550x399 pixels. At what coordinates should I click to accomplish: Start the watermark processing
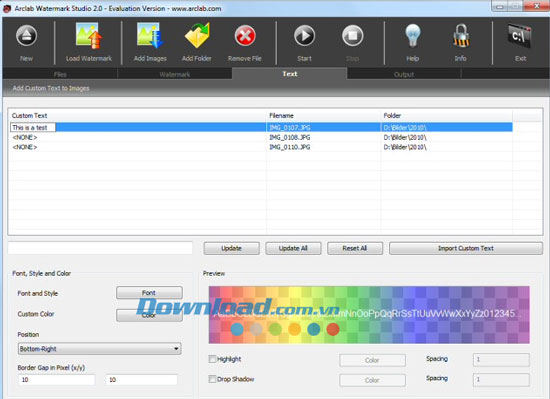(x=304, y=36)
